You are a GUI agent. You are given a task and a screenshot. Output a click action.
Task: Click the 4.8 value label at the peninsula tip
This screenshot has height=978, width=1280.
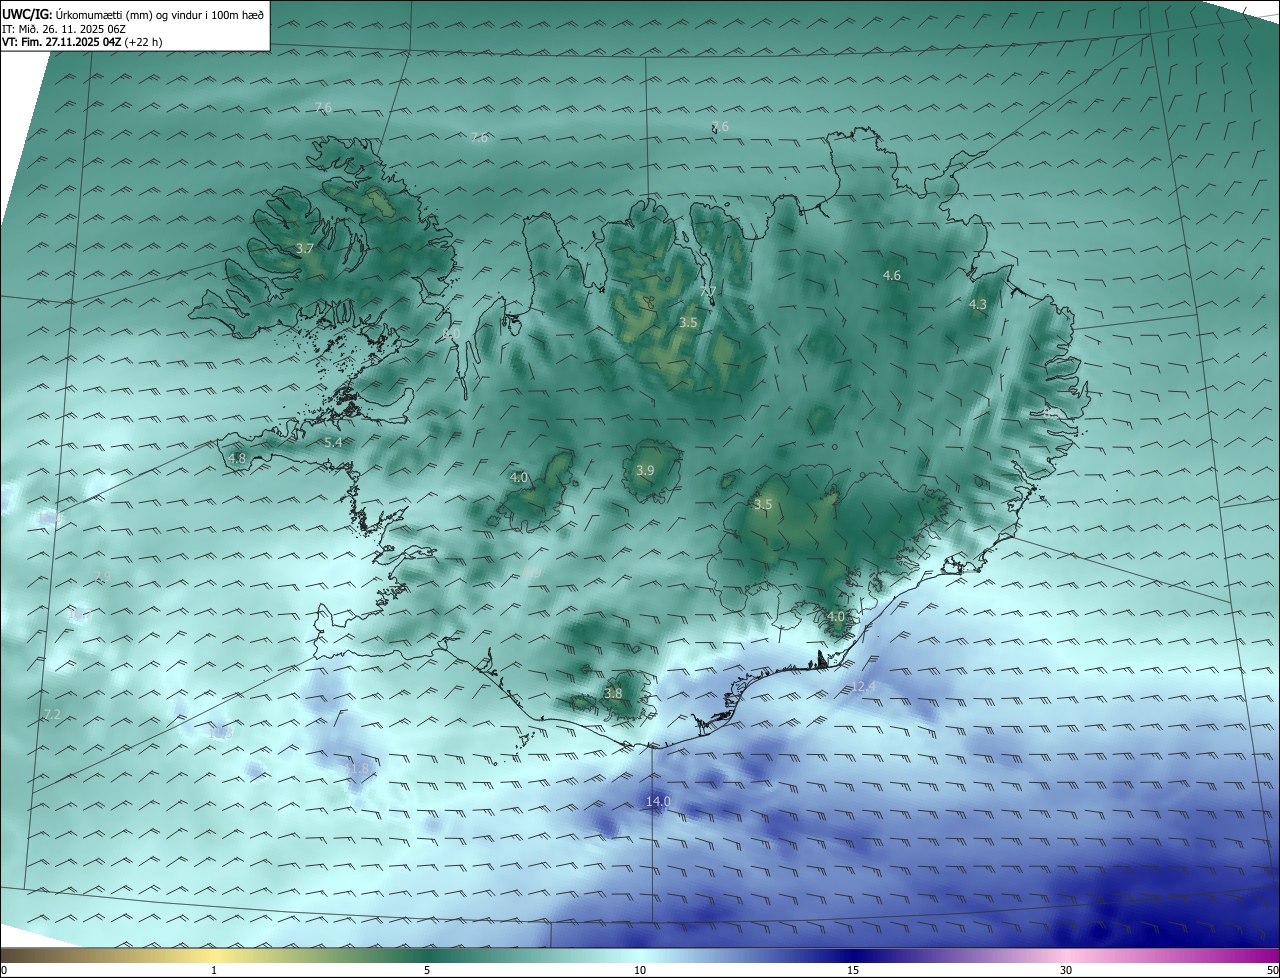pyautogui.click(x=237, y=458)
